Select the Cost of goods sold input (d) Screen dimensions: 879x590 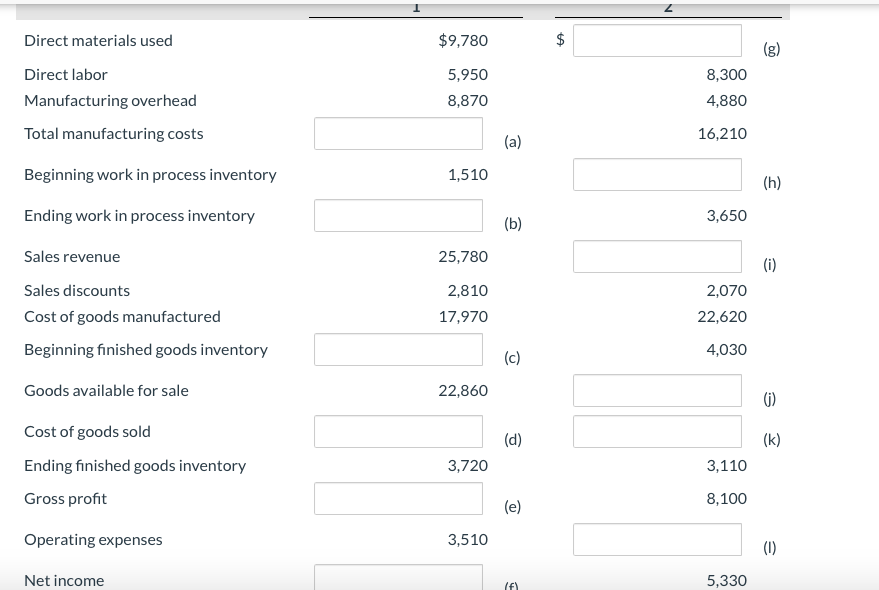[398, 431]
